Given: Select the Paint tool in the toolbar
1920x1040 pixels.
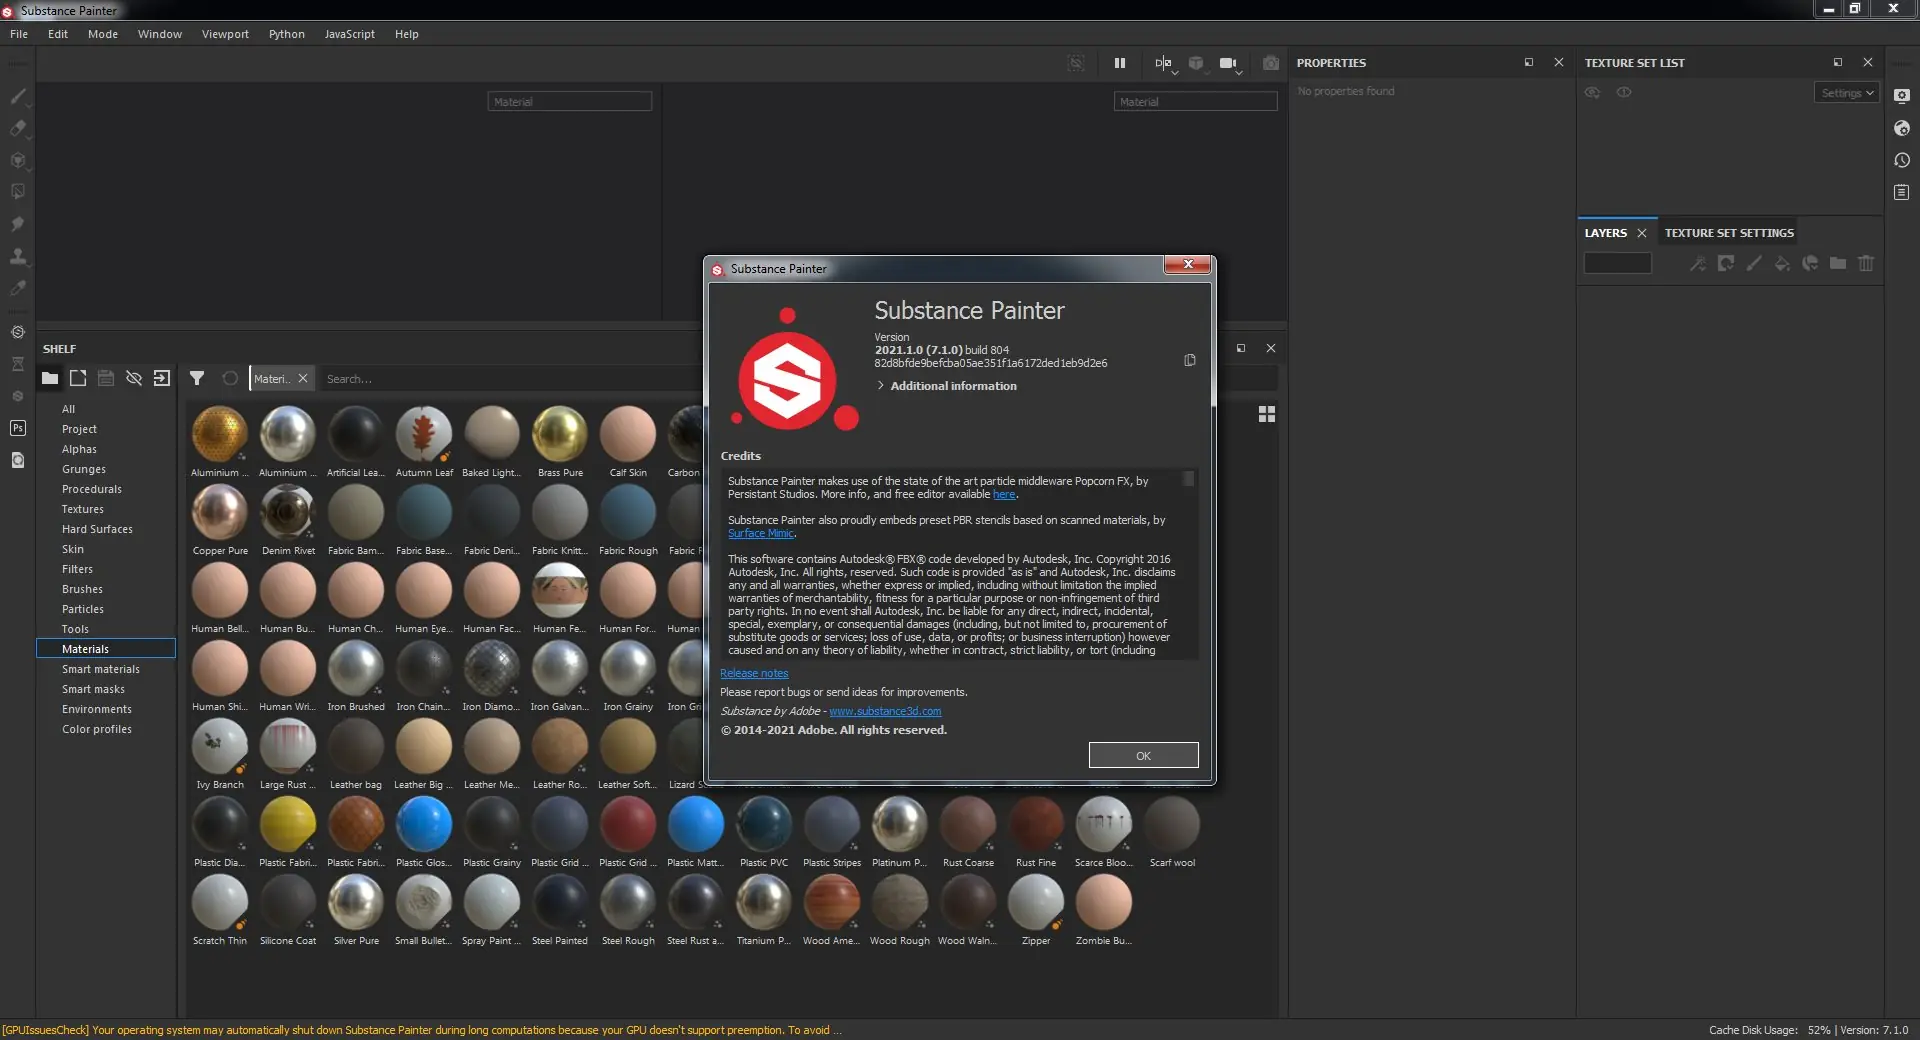Looking at the screenshot, I should click(x=18, y=96).
